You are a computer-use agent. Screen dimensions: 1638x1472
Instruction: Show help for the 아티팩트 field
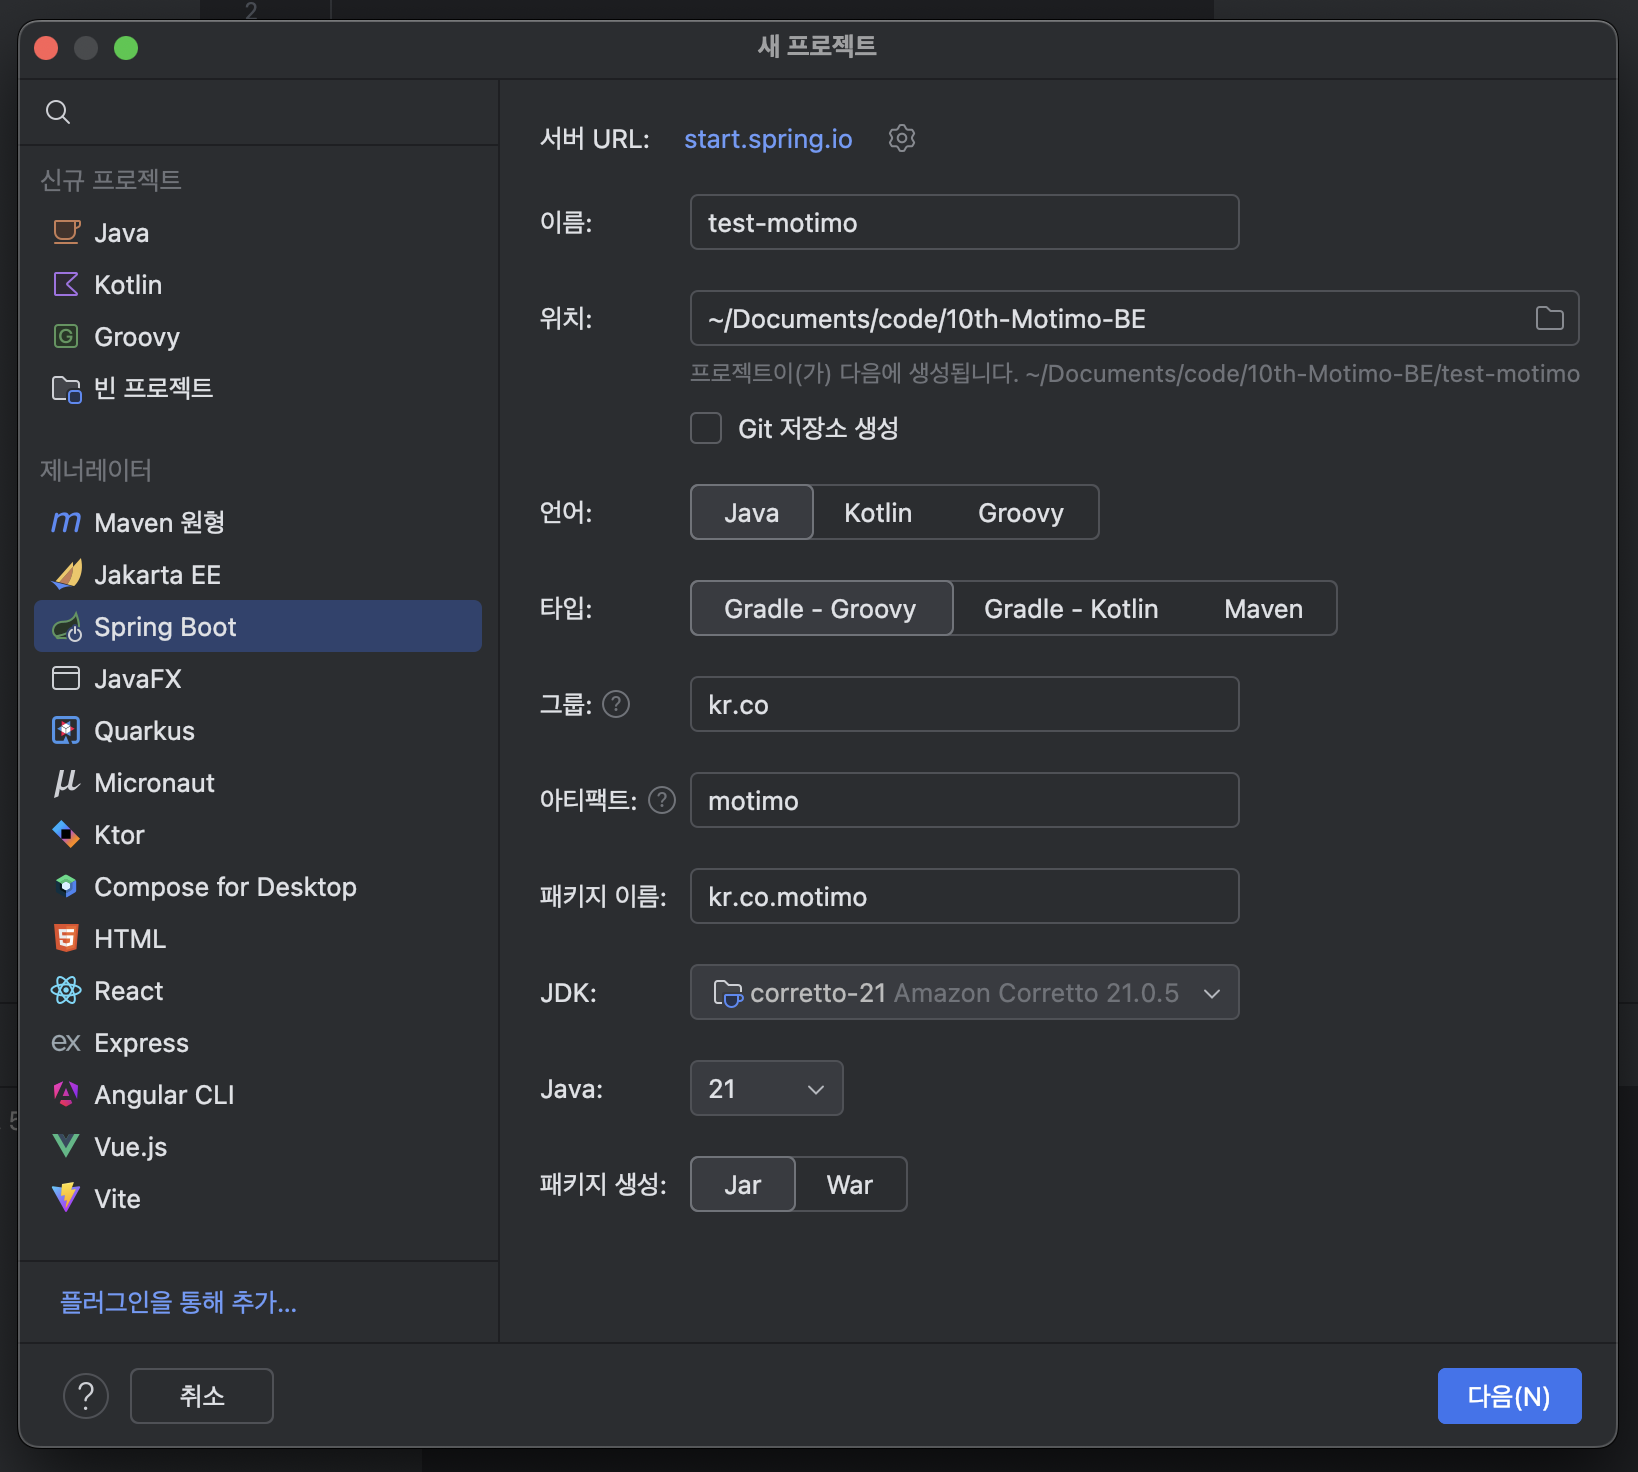(x=662, y=800)
